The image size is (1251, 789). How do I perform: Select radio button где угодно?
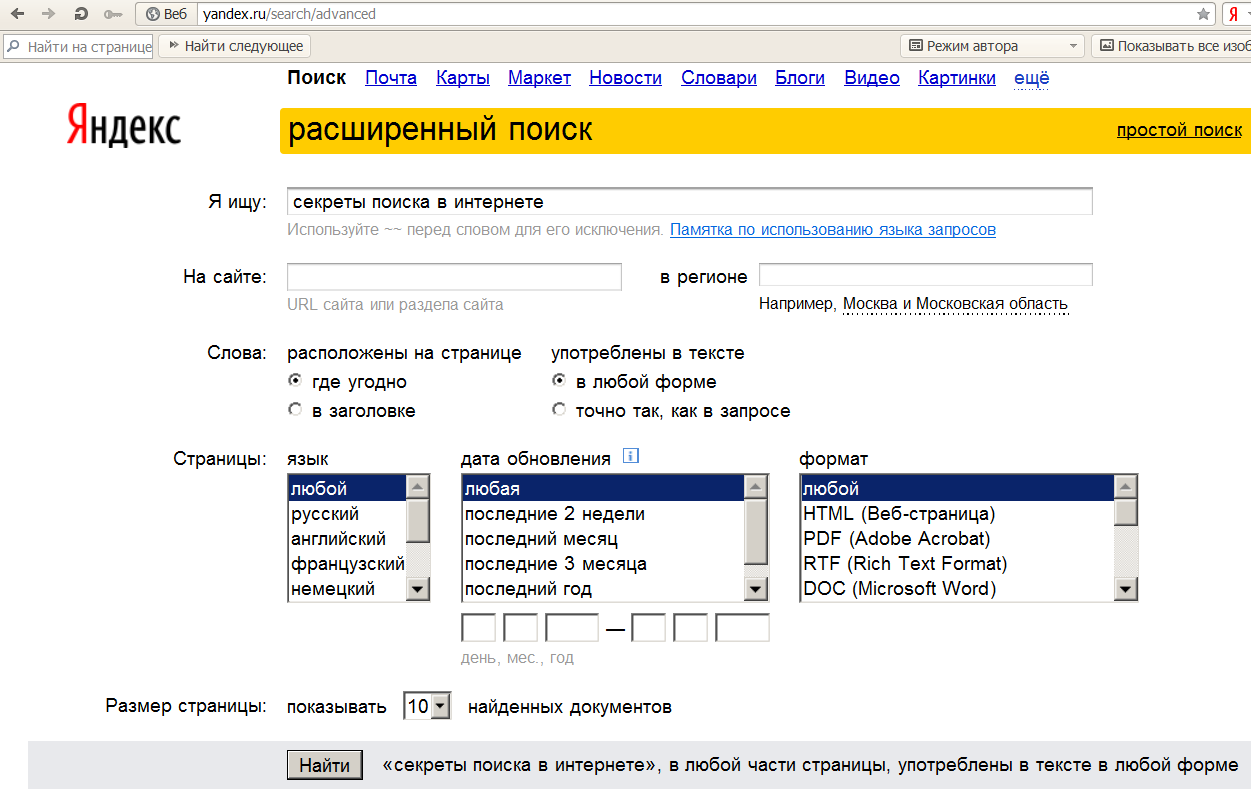point(295,381)
